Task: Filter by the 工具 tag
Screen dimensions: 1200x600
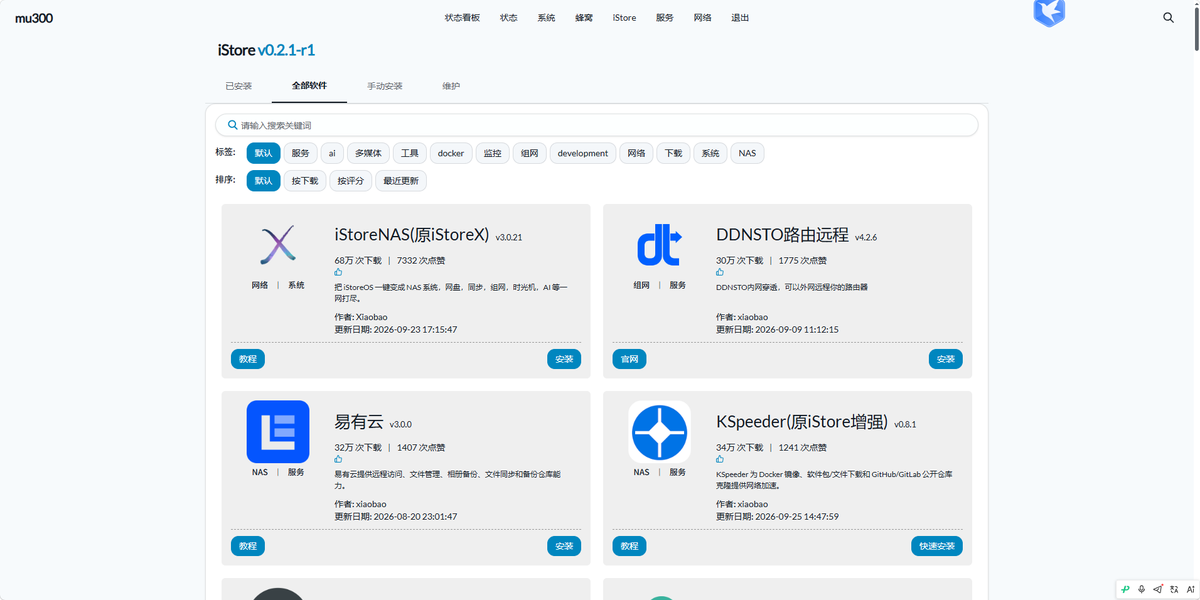Action: coord(410,153)
